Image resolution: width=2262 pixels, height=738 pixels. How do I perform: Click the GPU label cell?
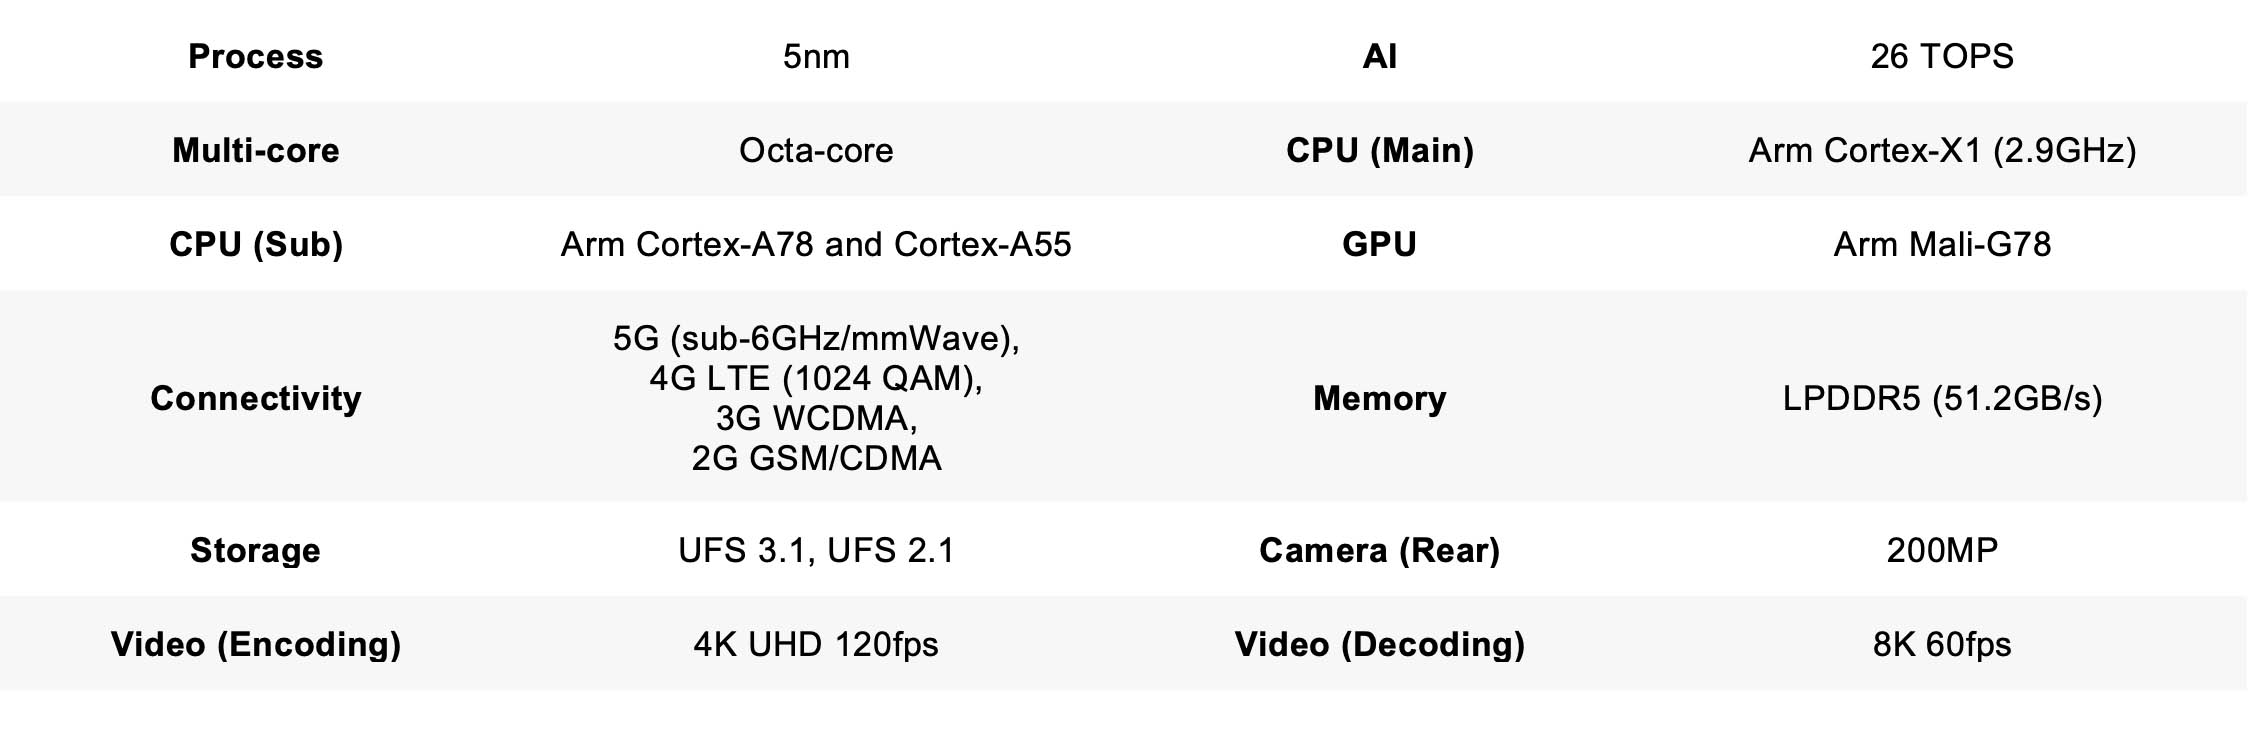[1379, 244]
